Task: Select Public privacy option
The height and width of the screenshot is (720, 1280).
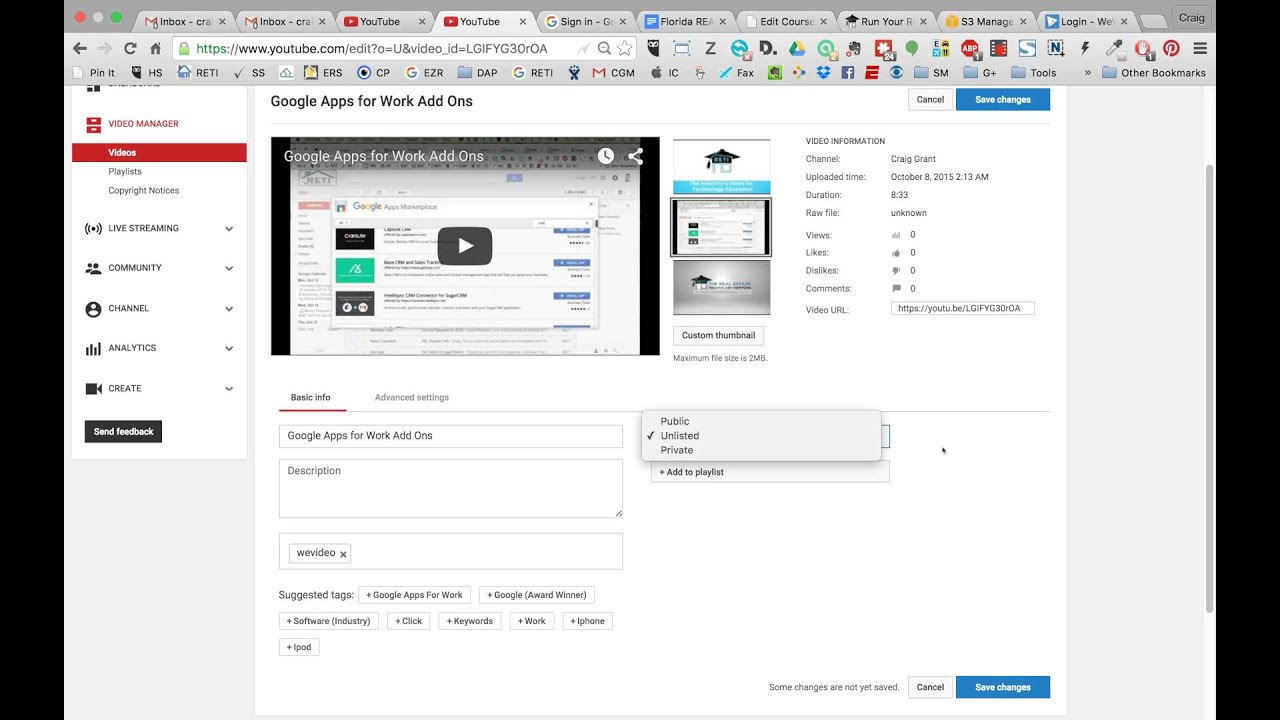Action: click(675, 421)
